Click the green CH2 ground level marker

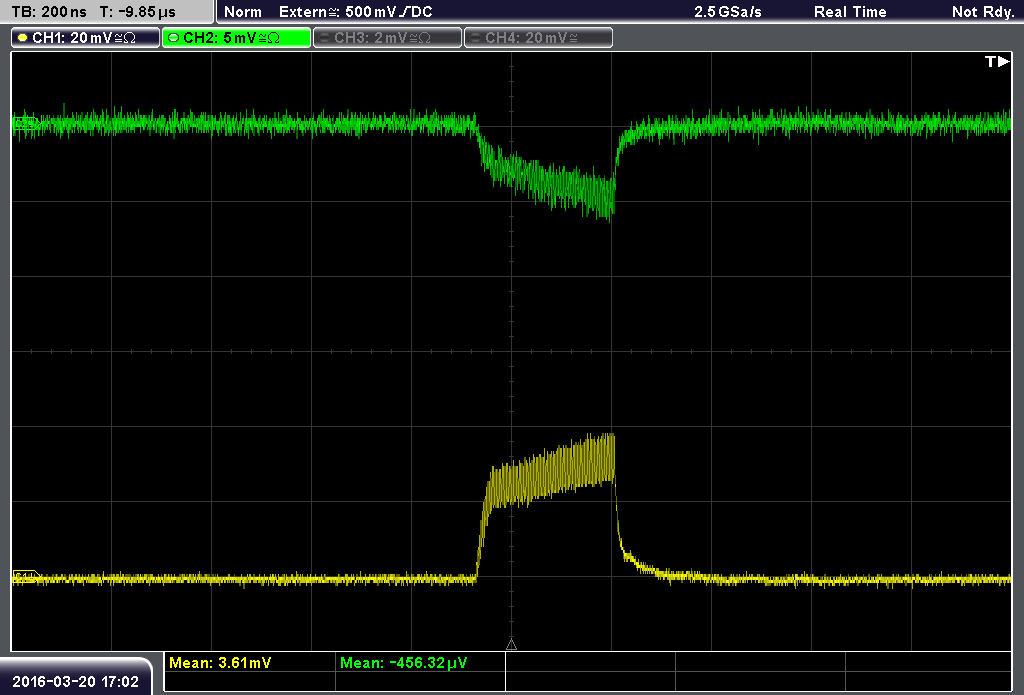tap(25, 123)
